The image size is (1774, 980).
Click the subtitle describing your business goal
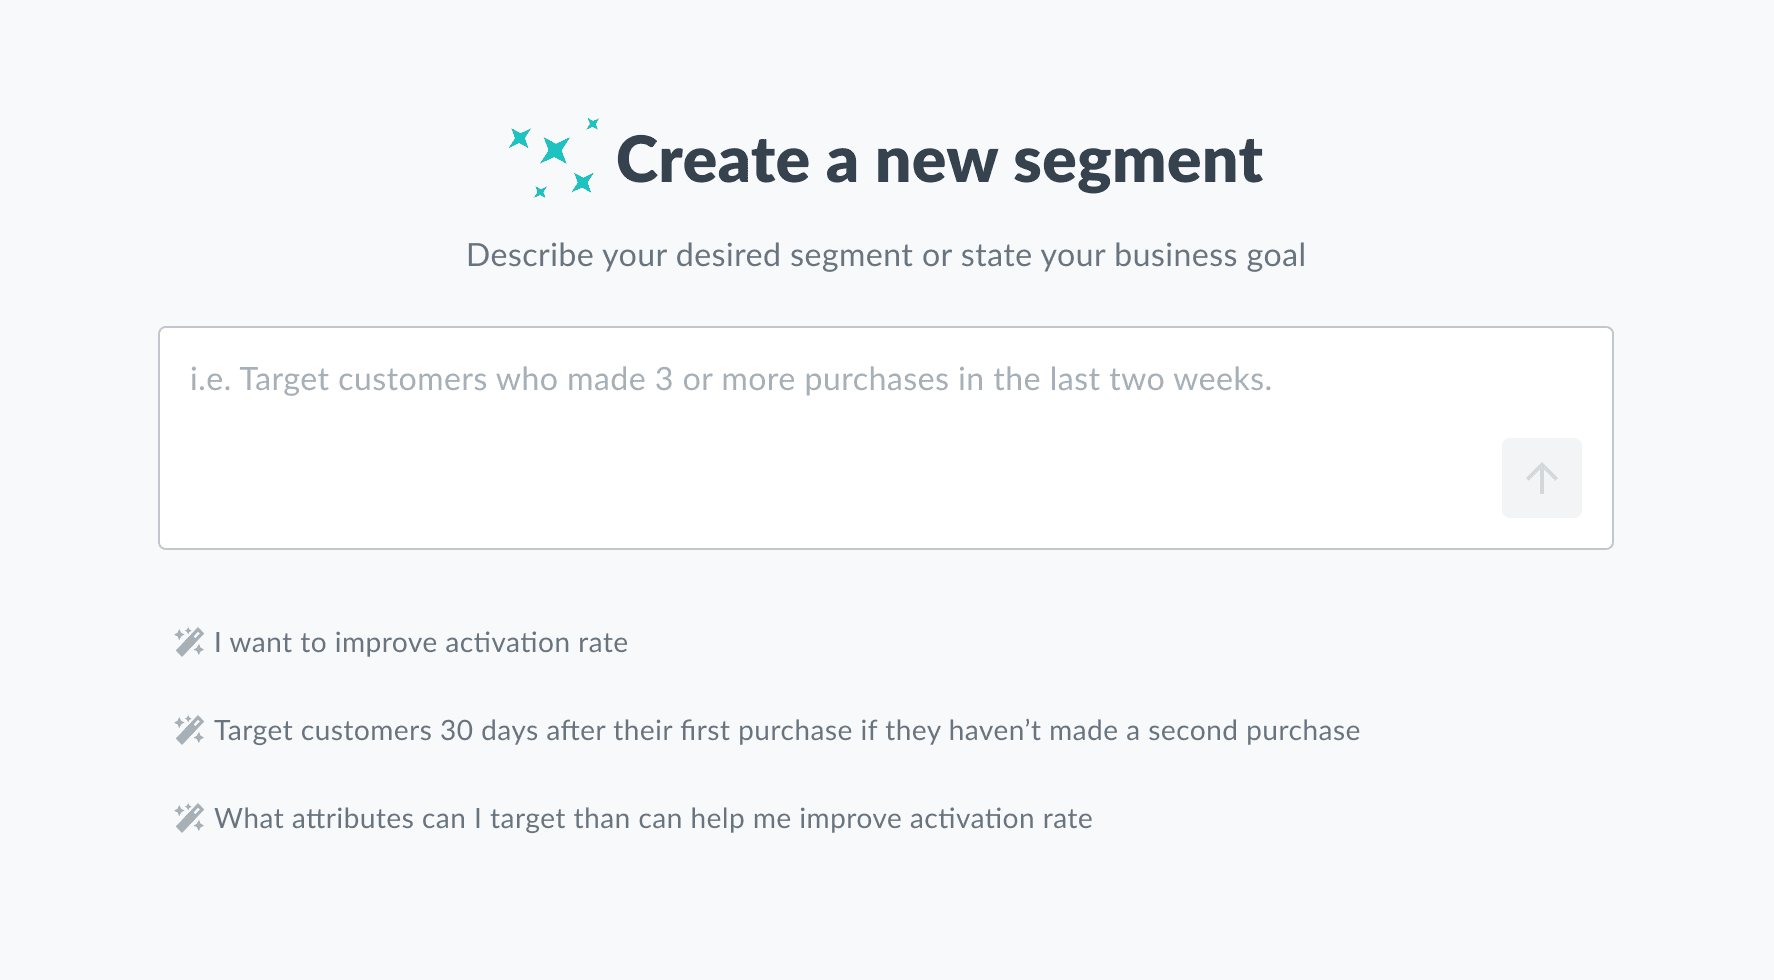coord(886,256)
